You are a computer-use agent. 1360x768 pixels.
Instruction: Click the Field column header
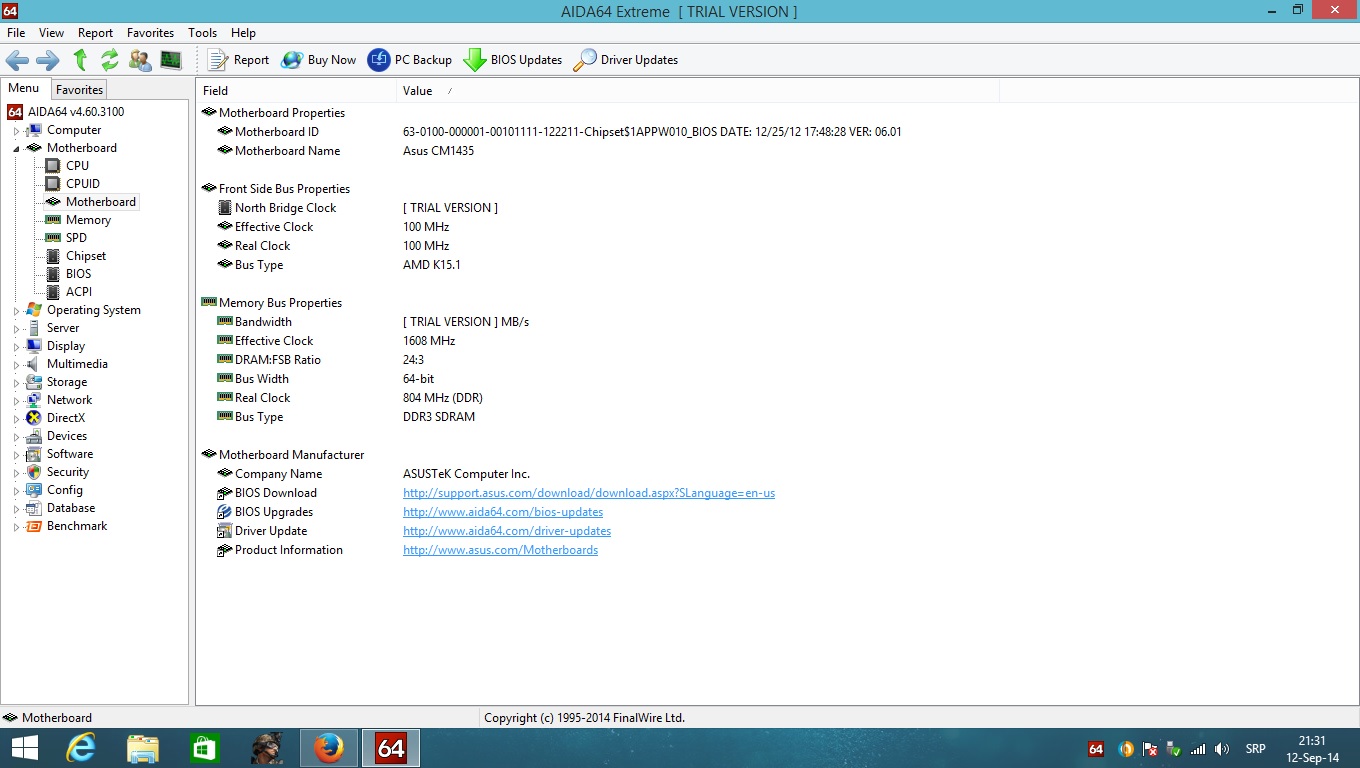coord(296,91)
